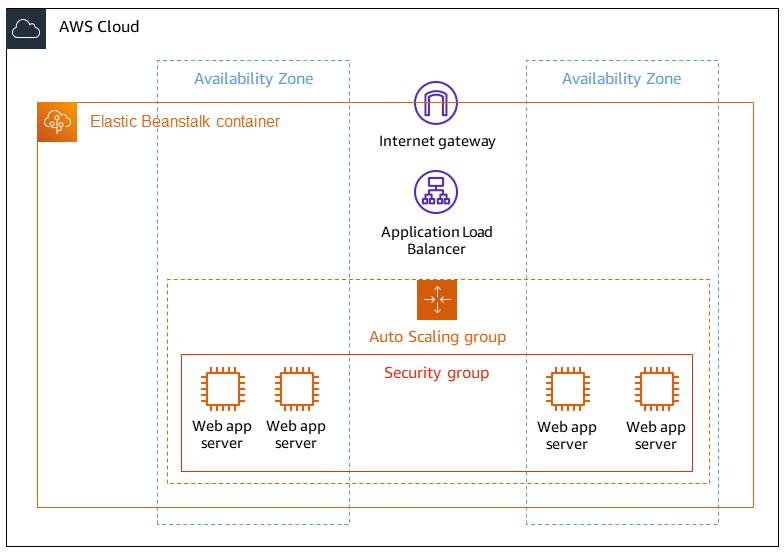Click the left Availability Zone label
This screenshot has width=784, height=554.
[x=254, y=79]
